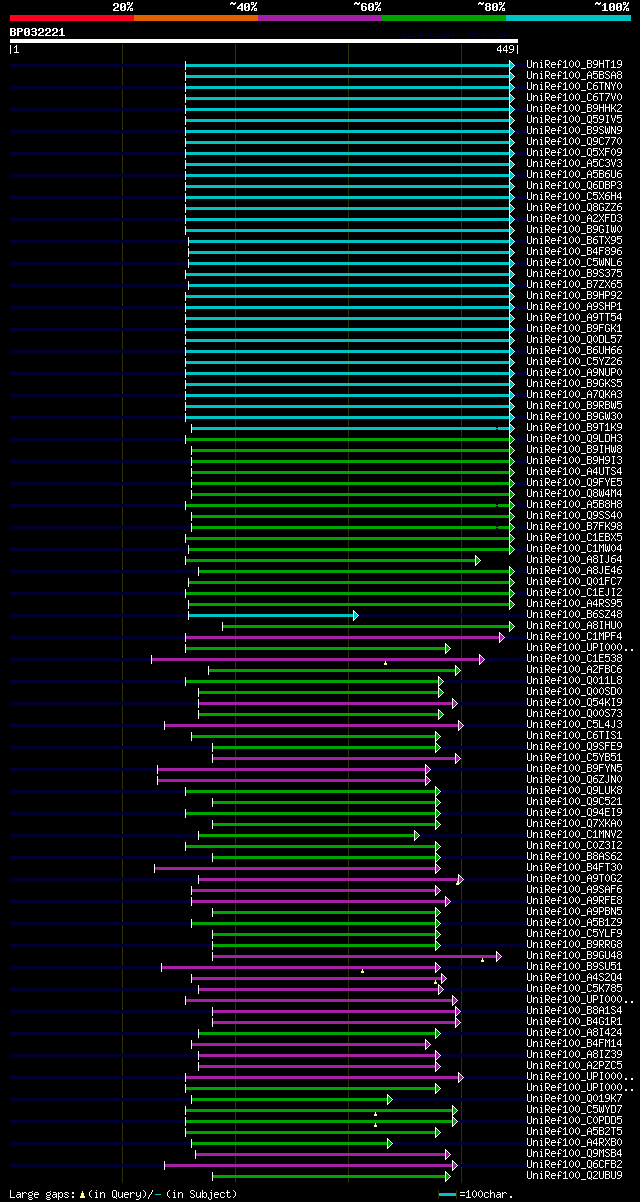Click the red 20% identity legend segment
This screenshot has width=640, height=1202.
pos(72,18)
